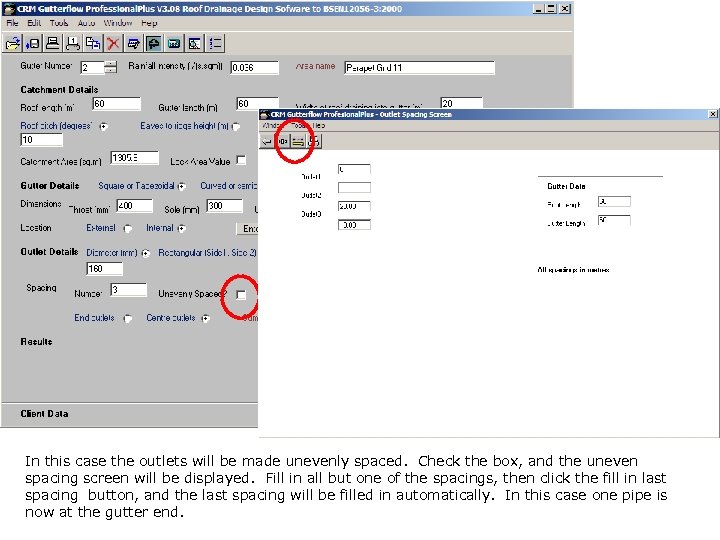Viewport: 720px width, 540px height.
Task: Click the Spacing Number input field
Action: click(129, 290)
